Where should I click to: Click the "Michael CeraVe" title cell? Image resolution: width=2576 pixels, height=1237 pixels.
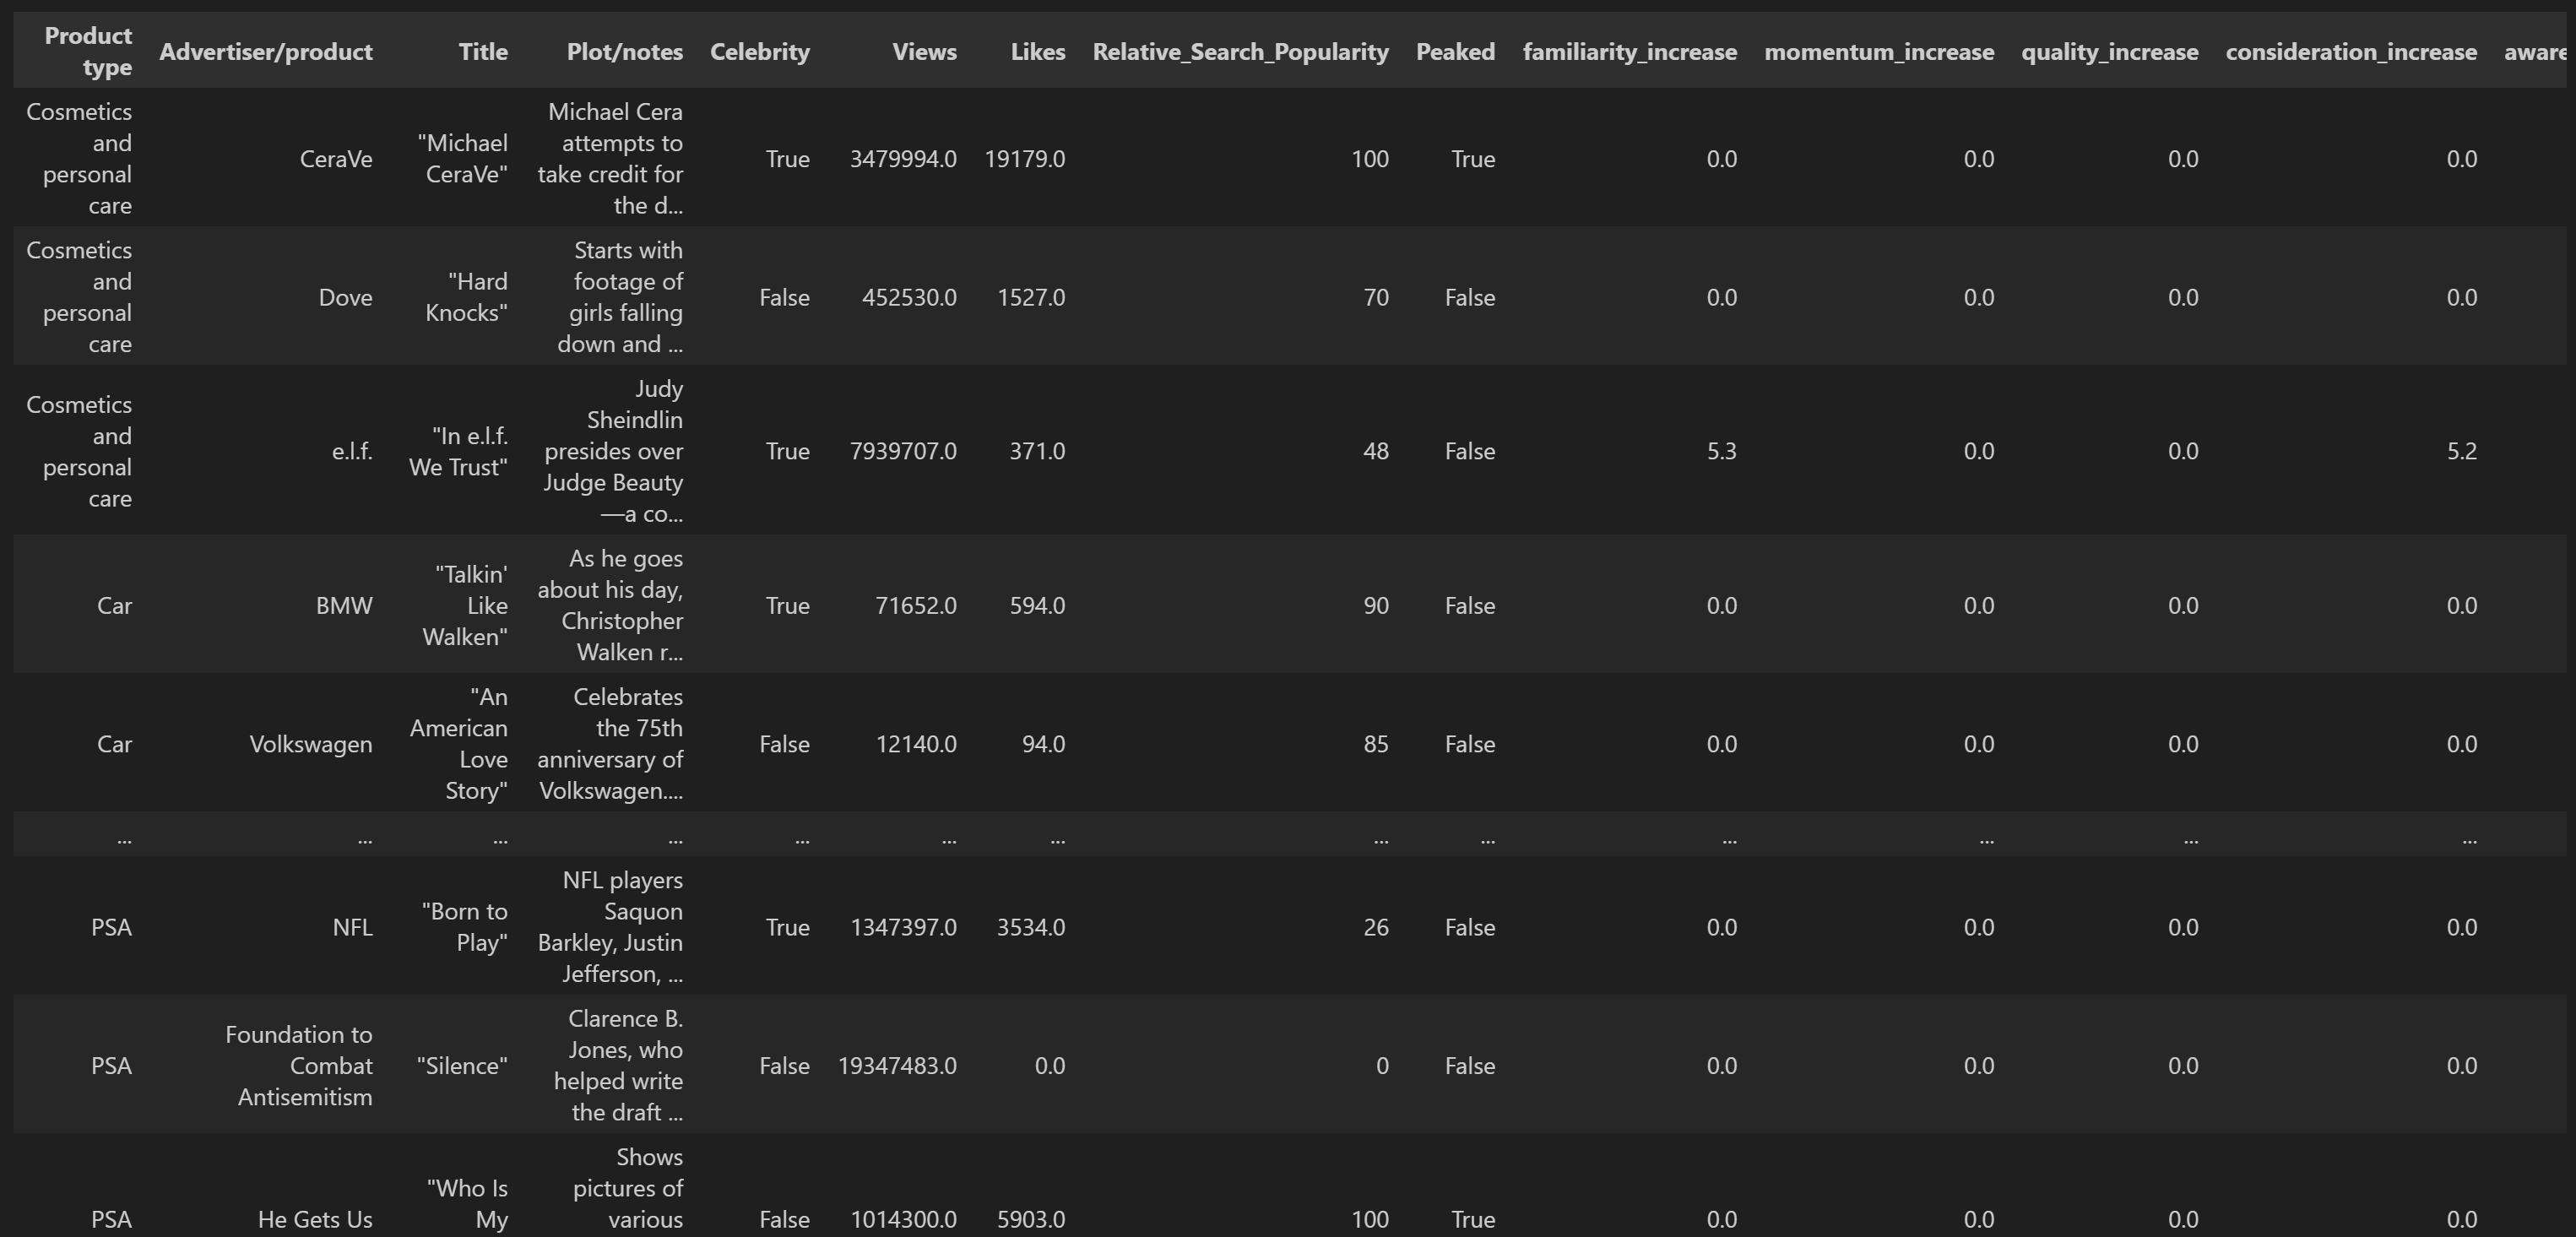tap(463, 159)
